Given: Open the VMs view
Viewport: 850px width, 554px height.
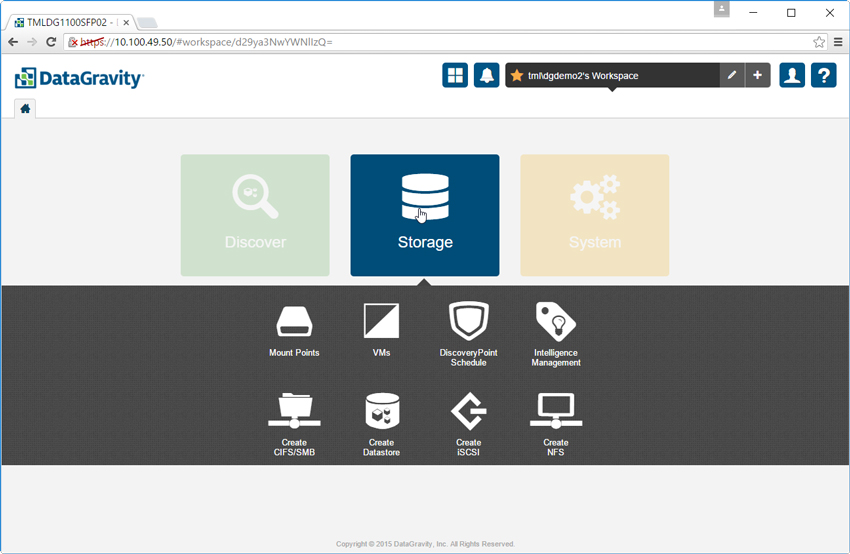Looking at the screenshot, I should (x=382, y=330).
